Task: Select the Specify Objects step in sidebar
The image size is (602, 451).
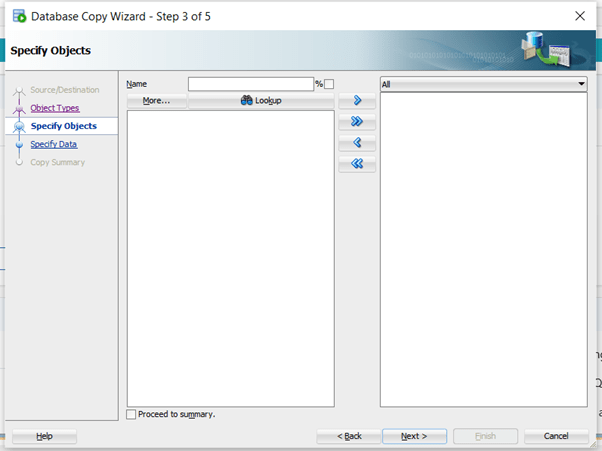Action: pyautogui.click(x=64, y=126)
